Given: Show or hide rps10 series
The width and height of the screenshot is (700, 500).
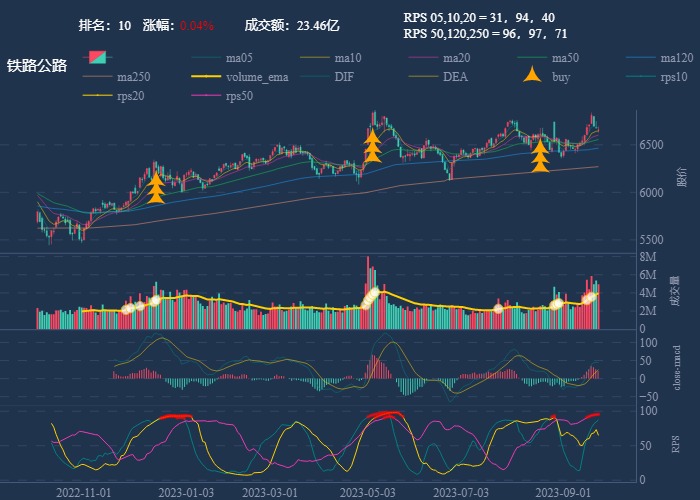Looking at the screenshot, I should click(675, 77).
